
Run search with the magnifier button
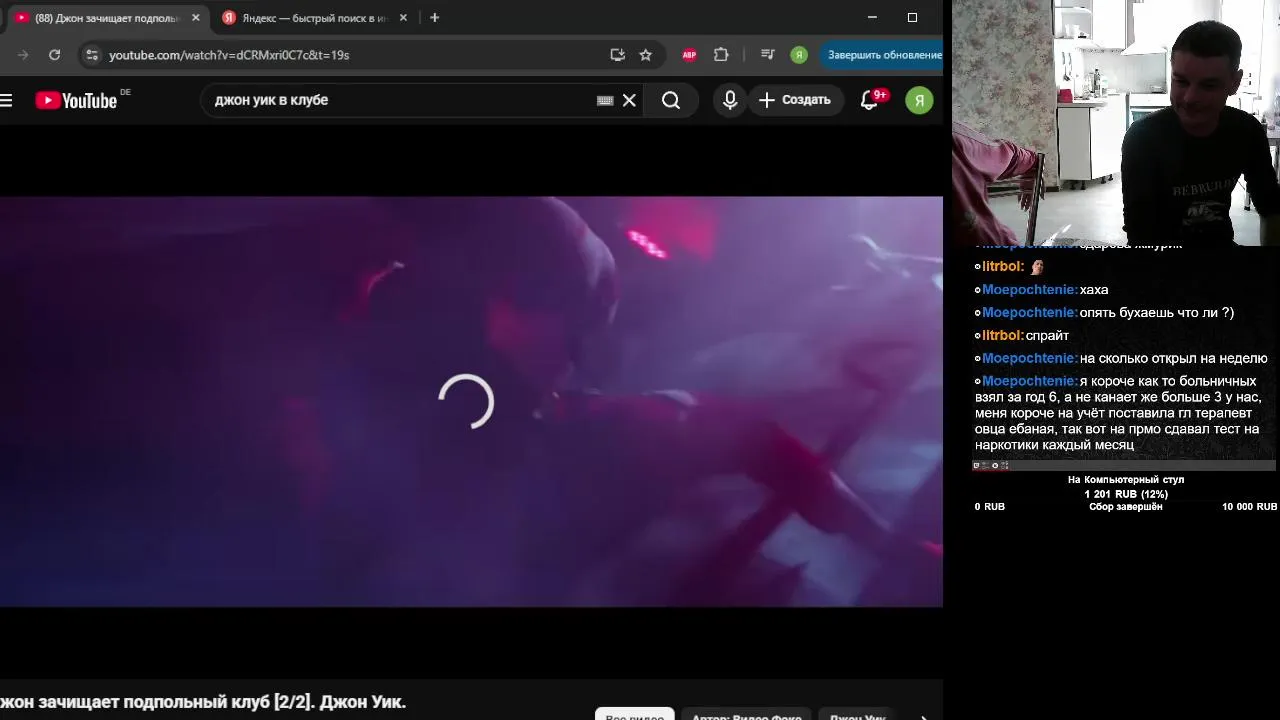click(671, 100)
